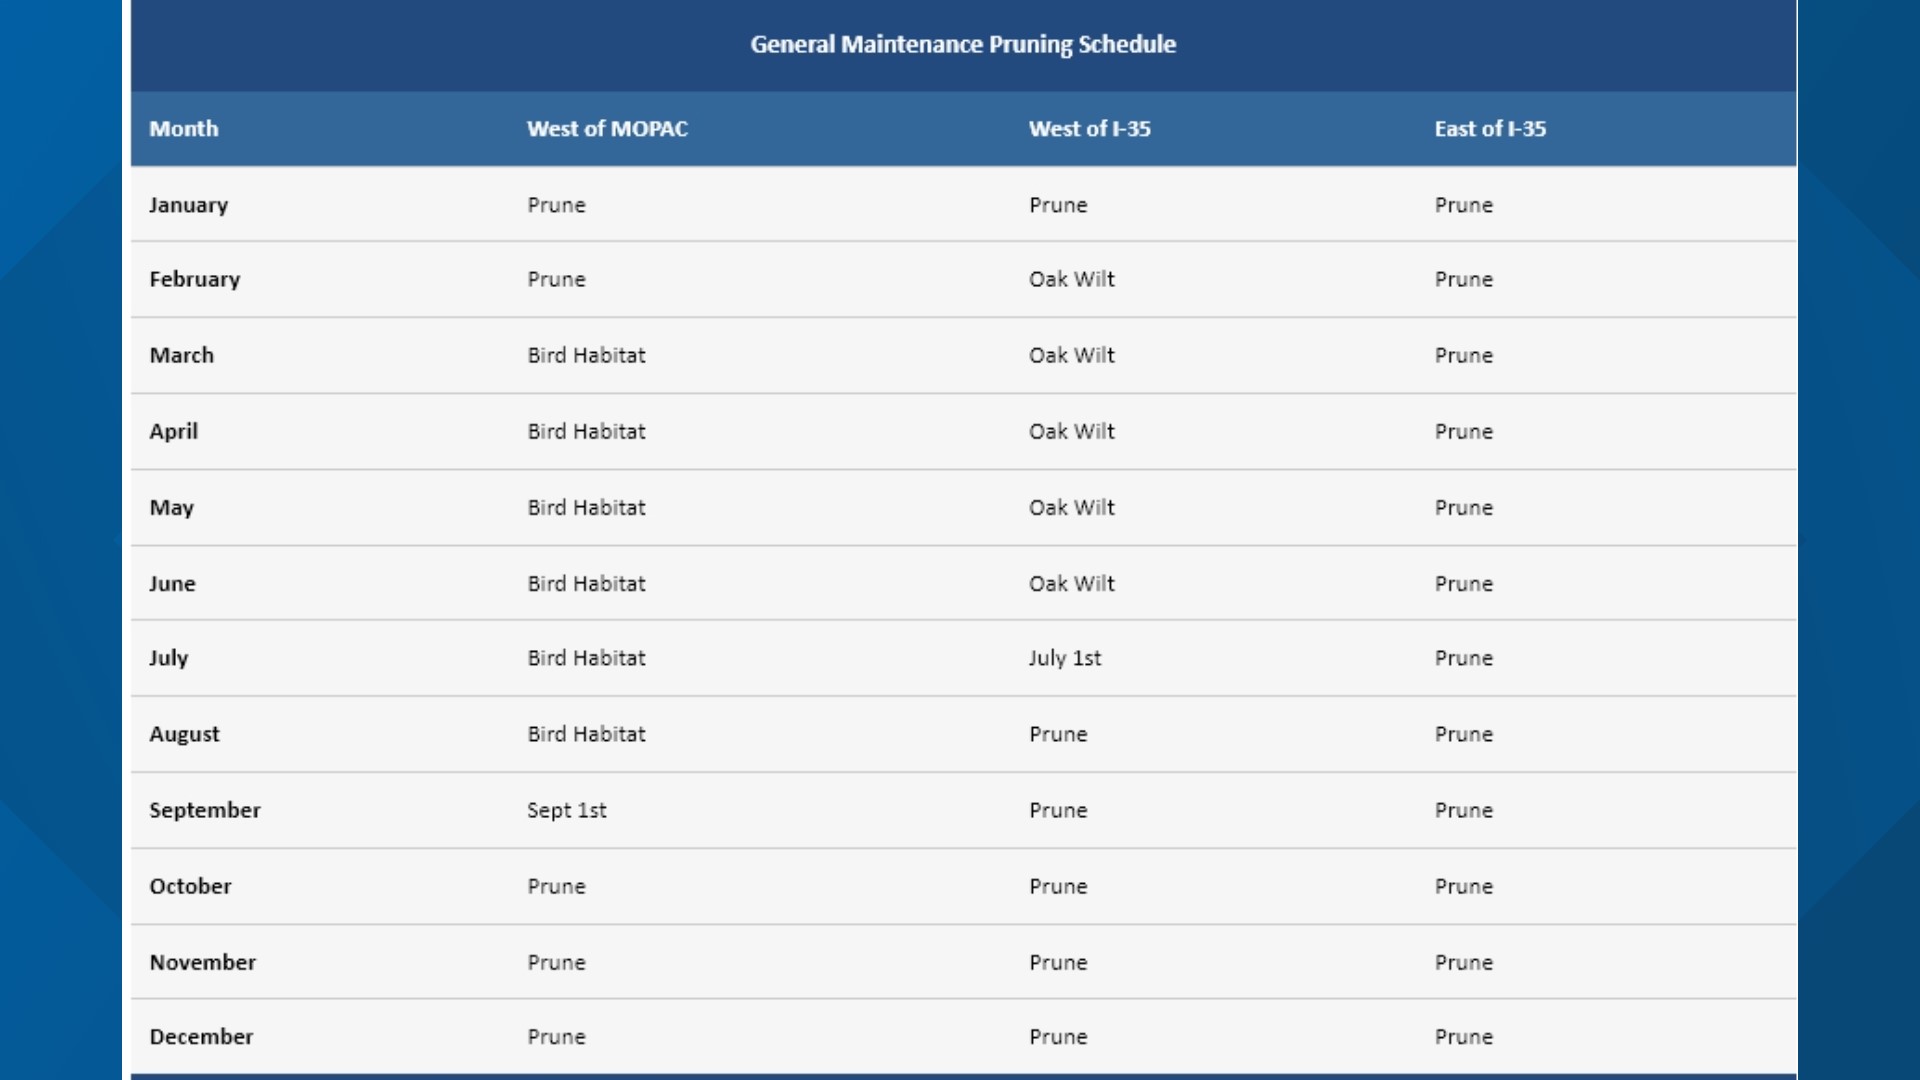Select the January row label
1920x1080 pixels.
[x=189, y=205]
